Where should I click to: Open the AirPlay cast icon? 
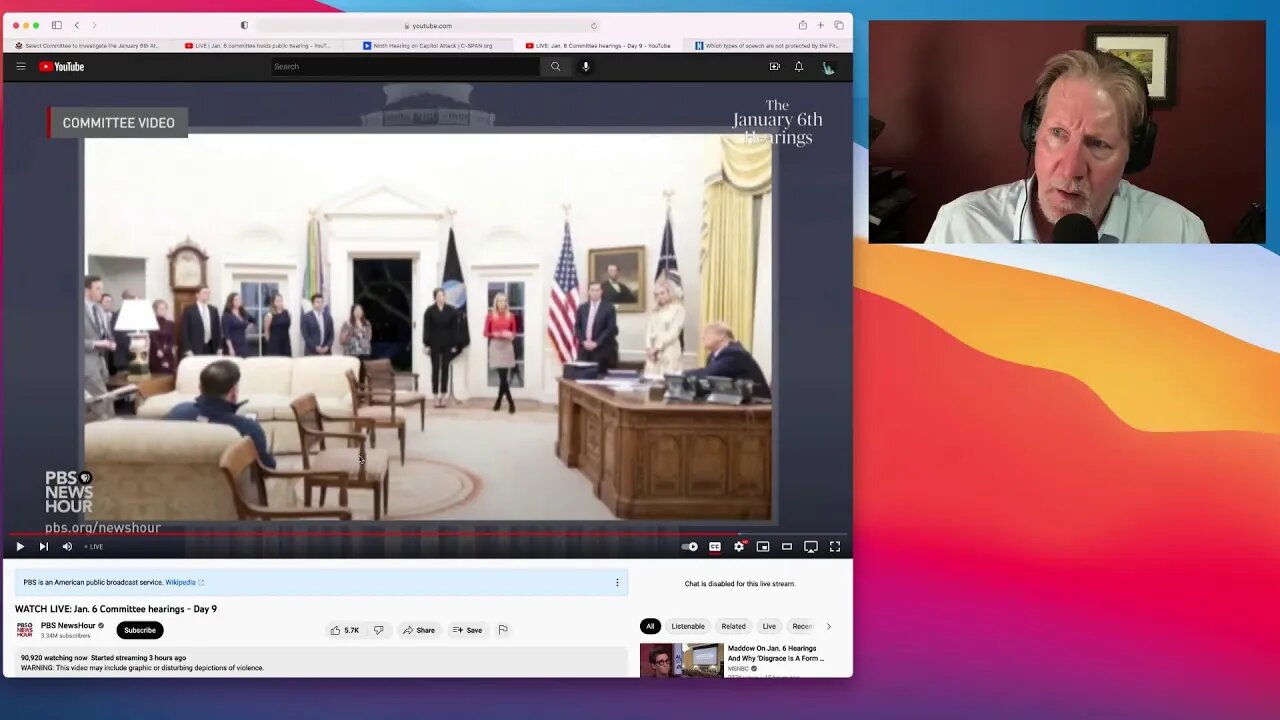[811, 547]
